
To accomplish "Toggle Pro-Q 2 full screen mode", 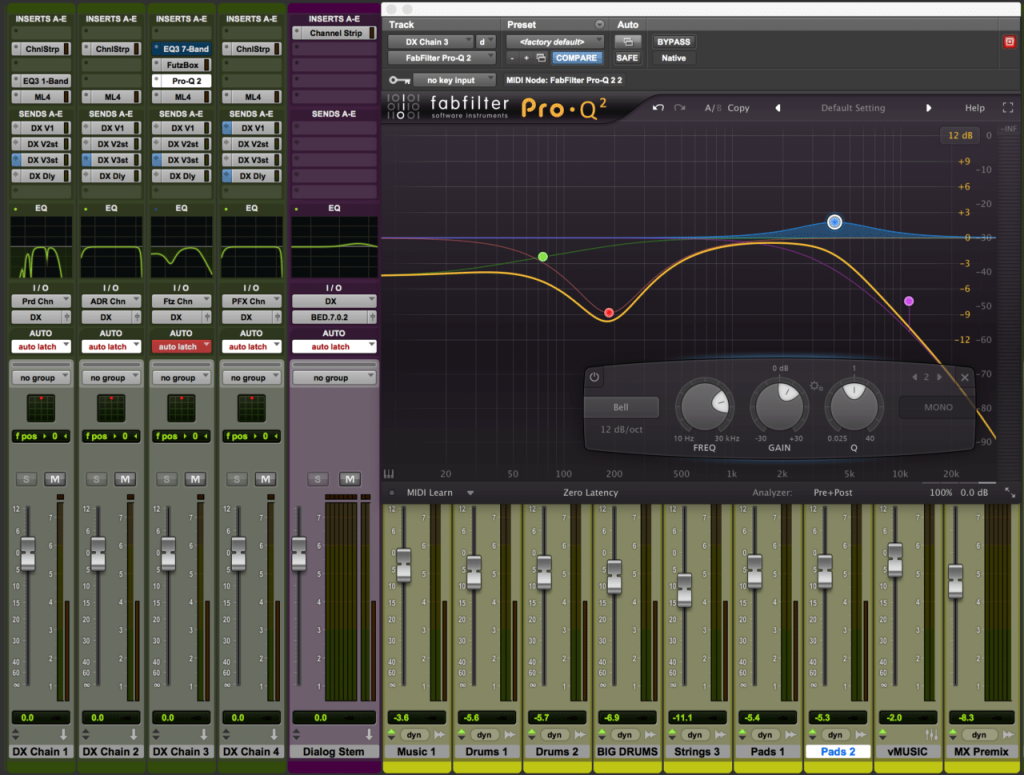I will tap(1008, 108).
